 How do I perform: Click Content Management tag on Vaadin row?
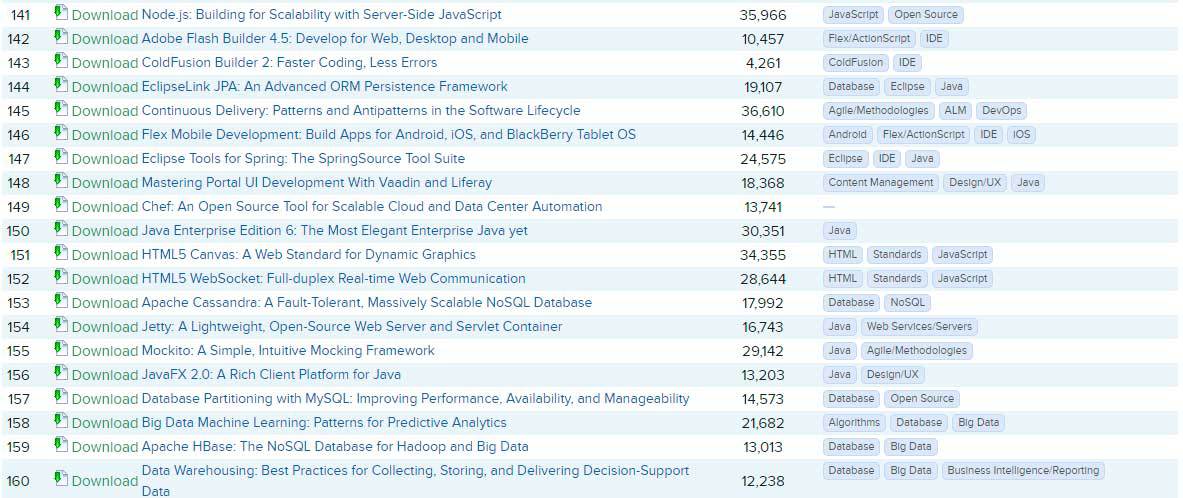pos(881,183)
